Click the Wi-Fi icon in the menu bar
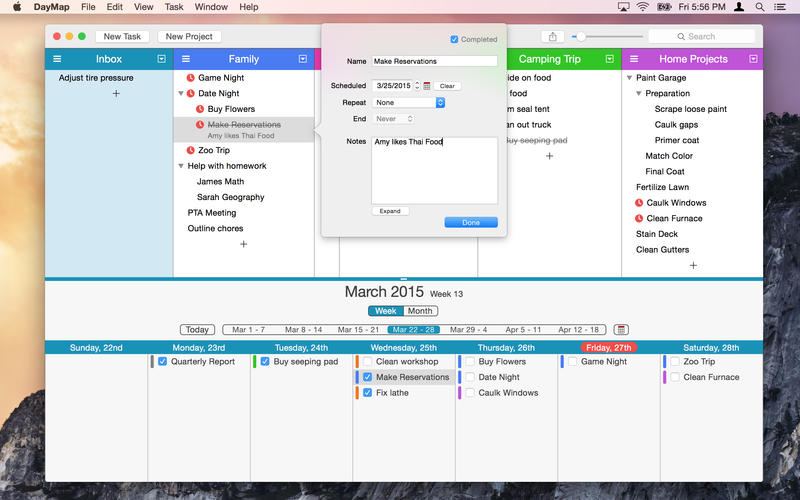This screenshot has width=800, height=500. tap(643, 7)
